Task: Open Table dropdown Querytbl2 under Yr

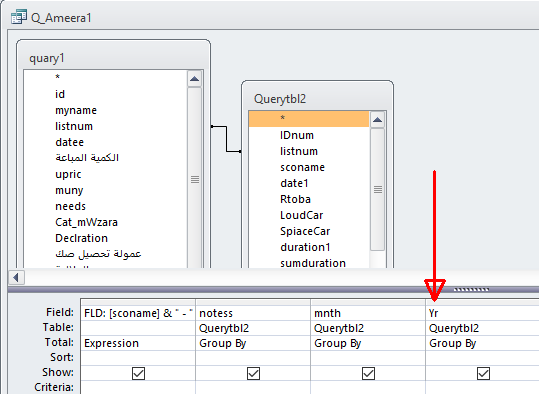Action: pyautogui.click(x=483, y=328)
